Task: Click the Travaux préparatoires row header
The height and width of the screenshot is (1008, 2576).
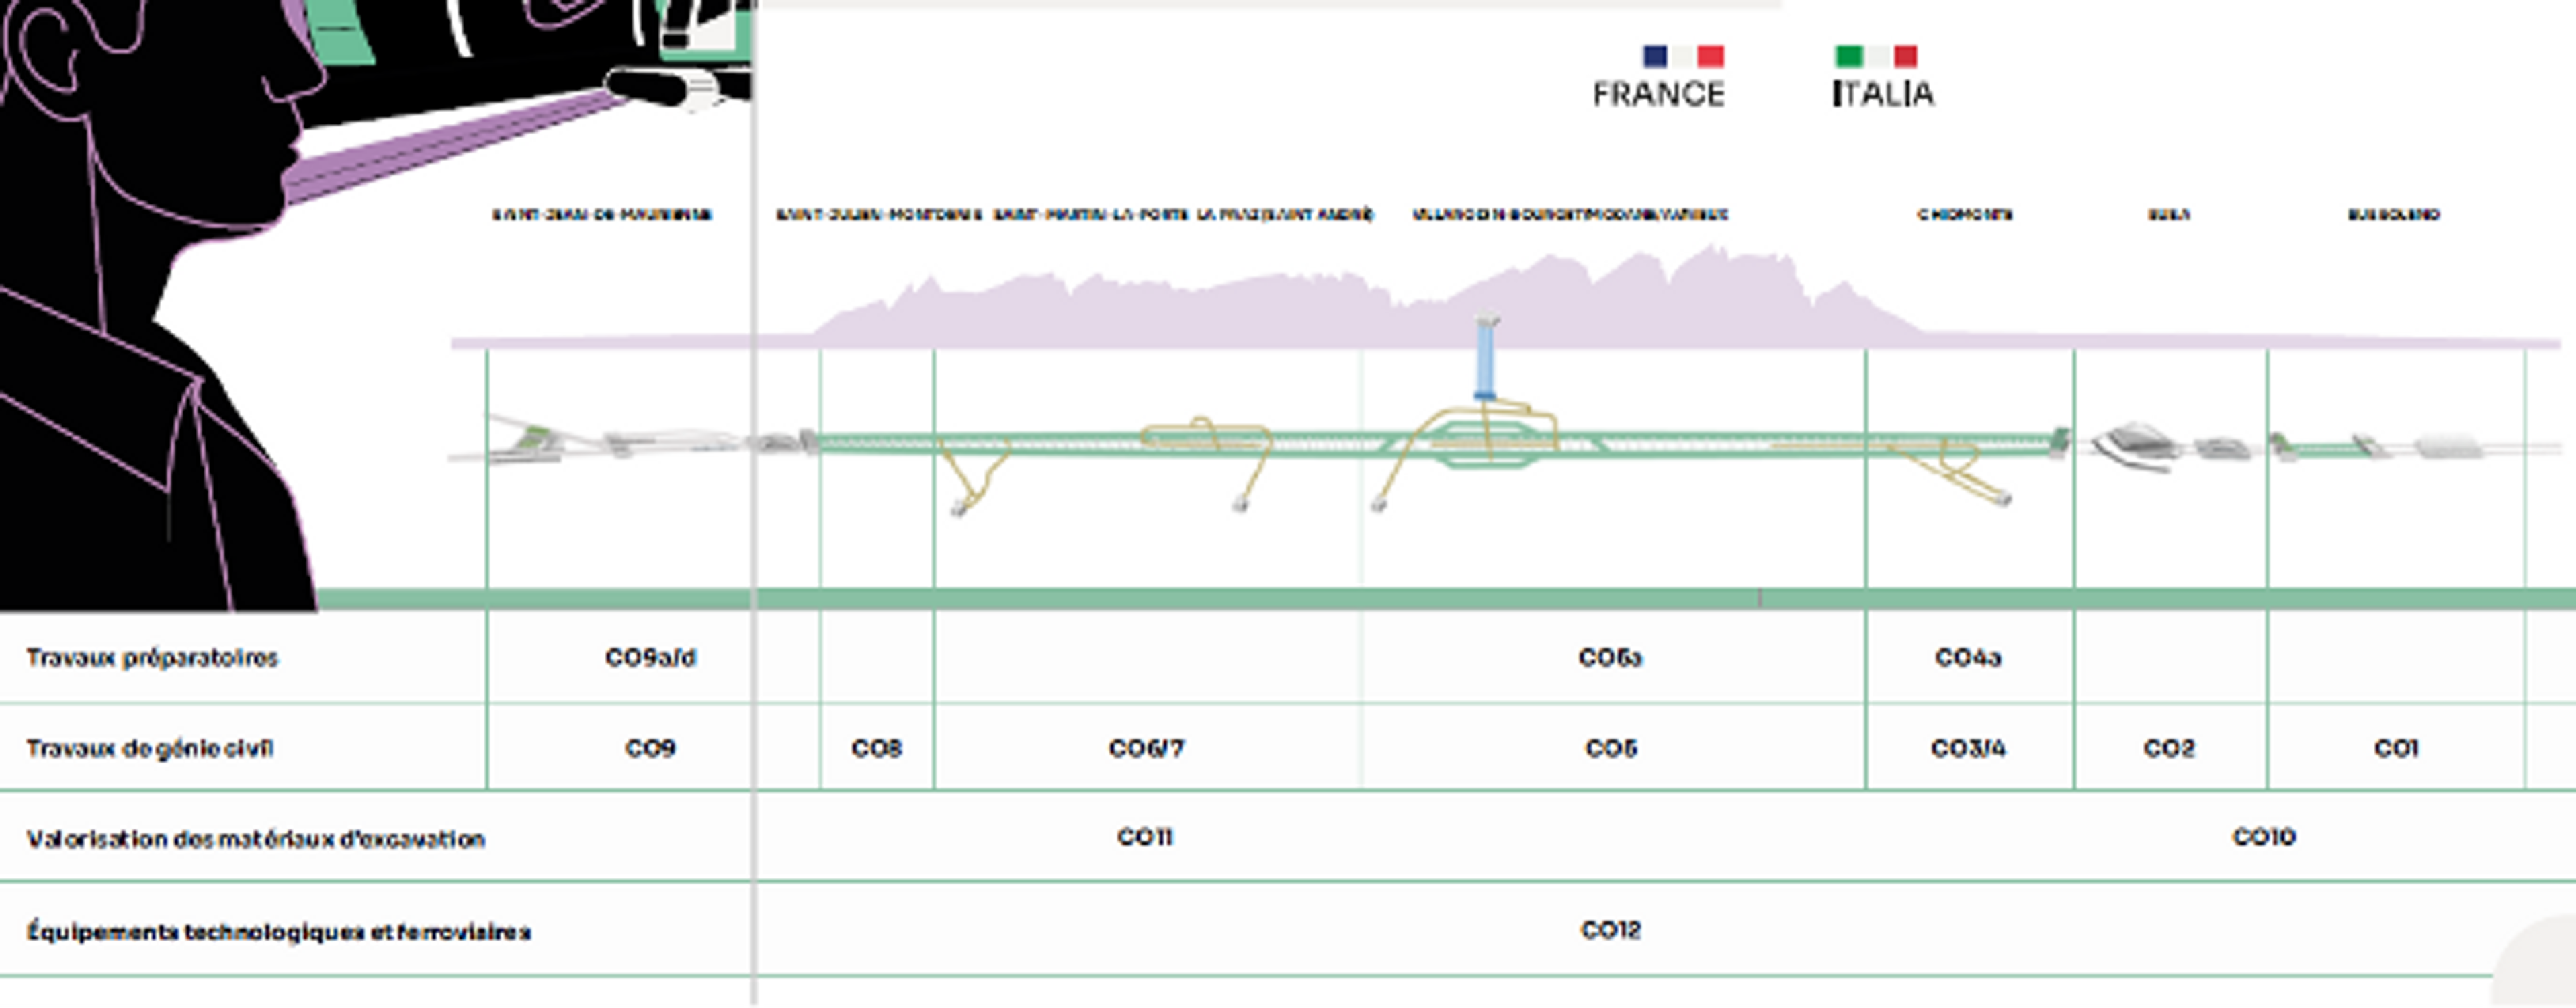Action: (x=152, y=658)
